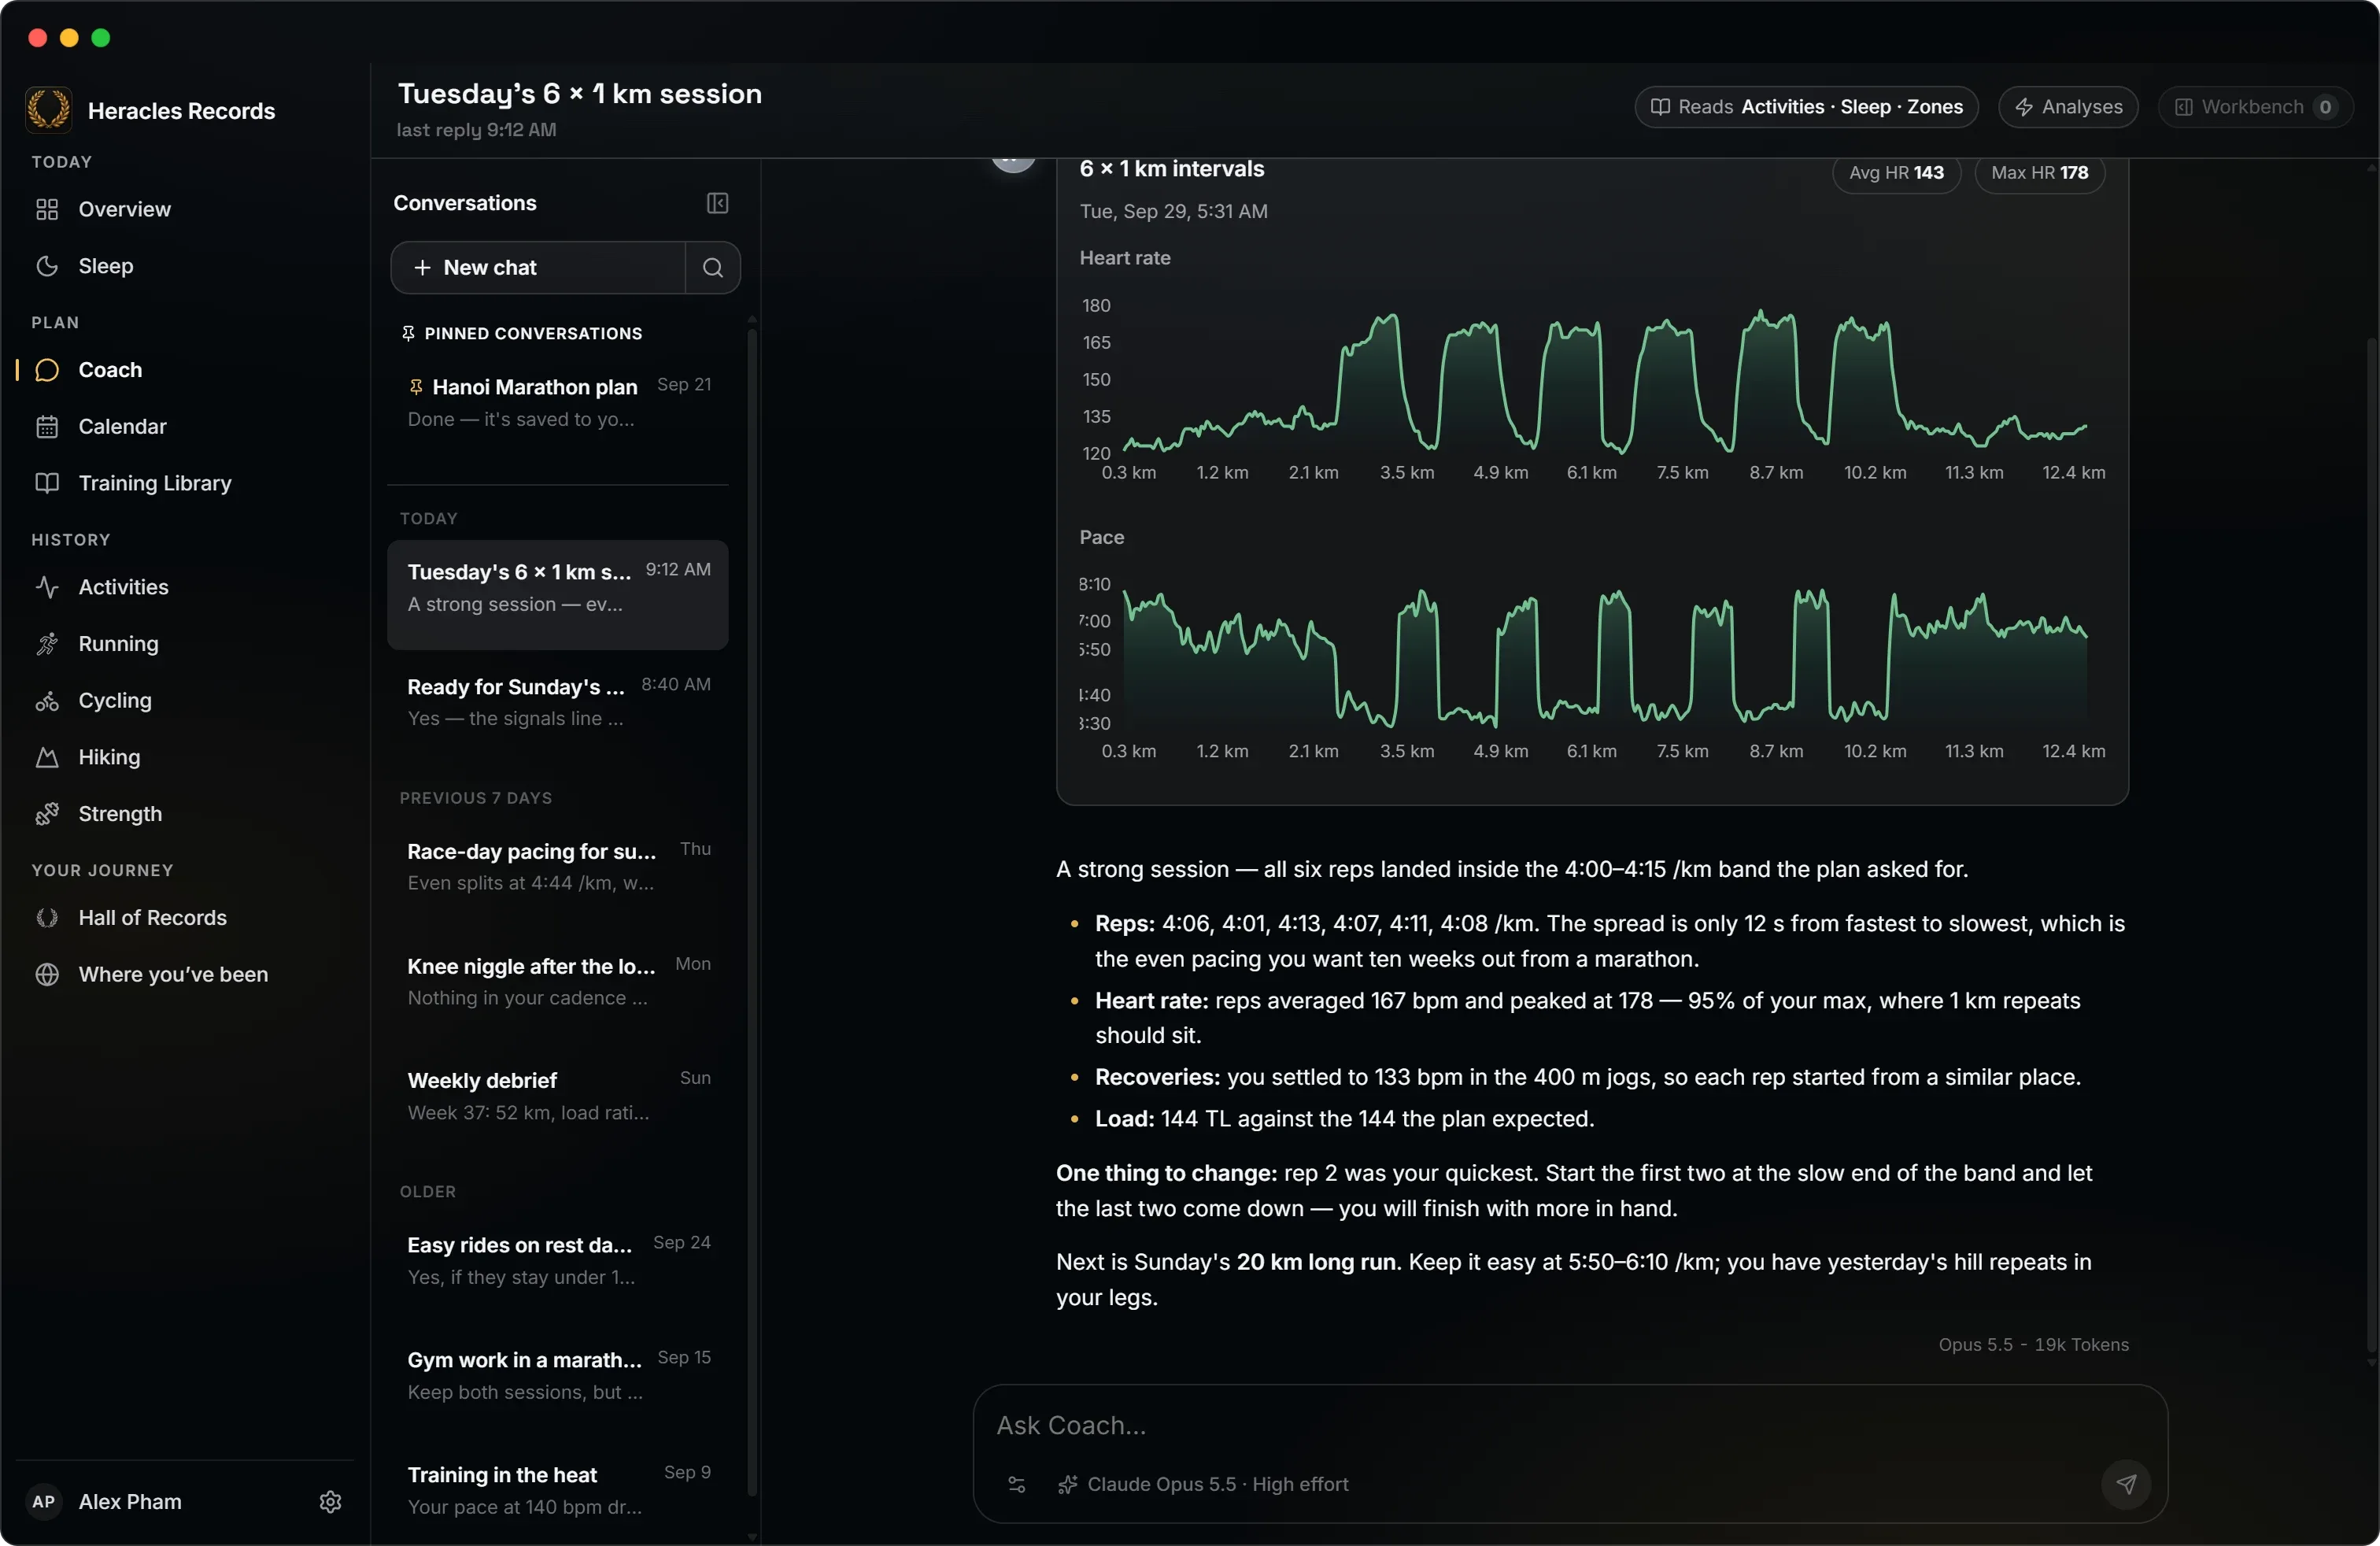Image resolution: width=2380 pixels, height=1546 pixels.
Task: Select Tuesday's 6 × 1 km conversation row
Action: [558, 594]
